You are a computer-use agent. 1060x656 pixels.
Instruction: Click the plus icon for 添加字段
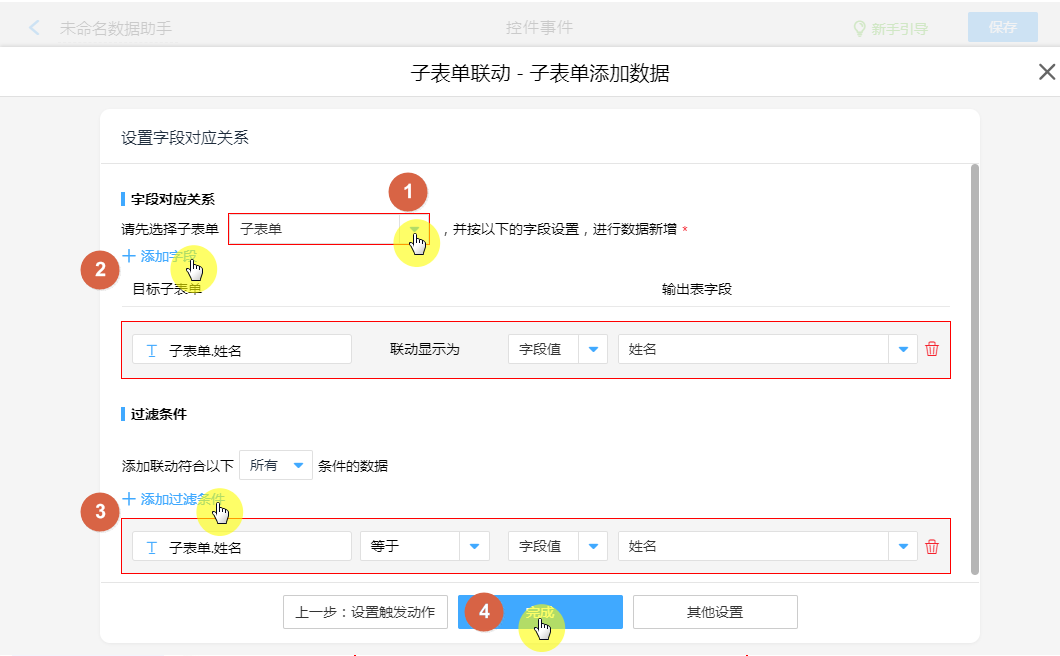pyautogui.click(x=129, y=256)
